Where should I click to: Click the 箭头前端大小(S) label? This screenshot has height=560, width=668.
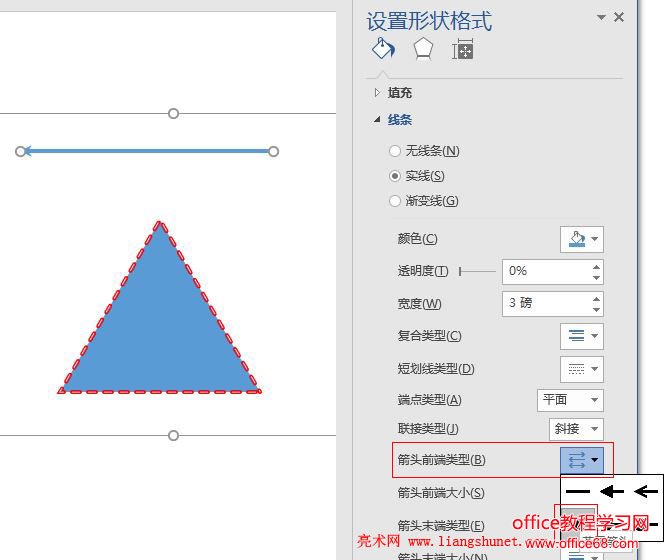(441, 493)
